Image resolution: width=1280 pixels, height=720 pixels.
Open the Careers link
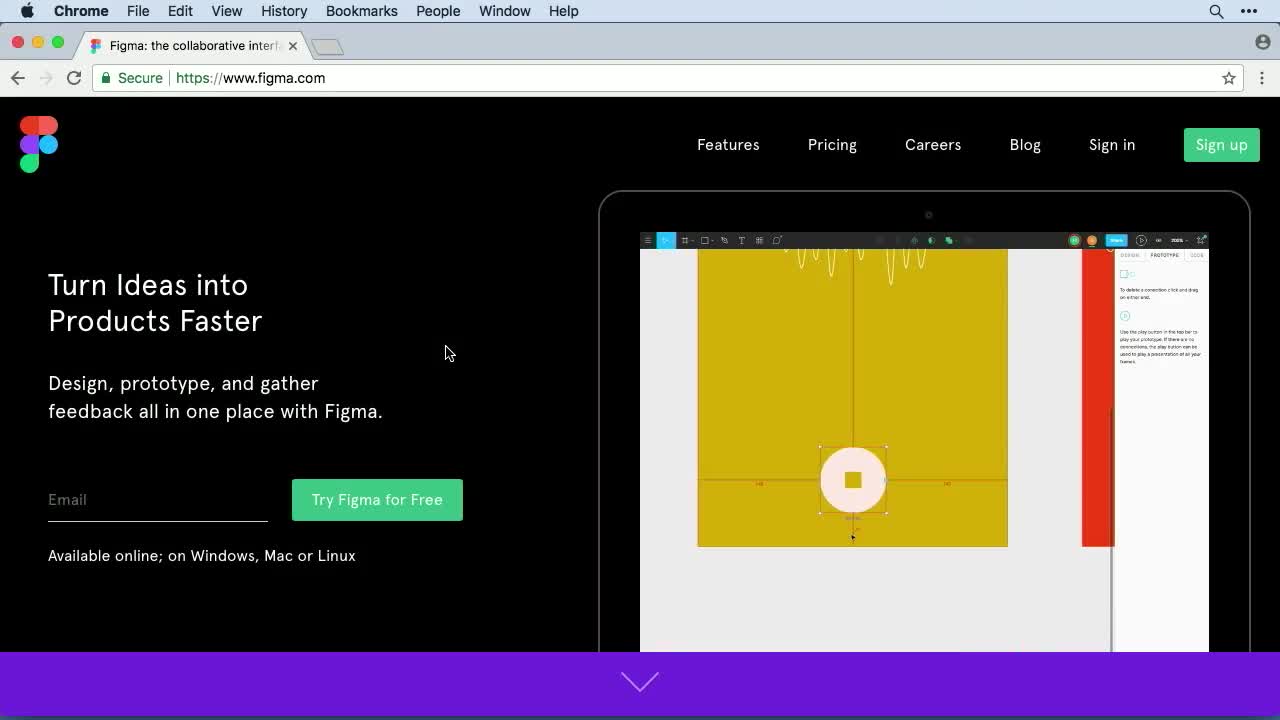coord(933,145)
